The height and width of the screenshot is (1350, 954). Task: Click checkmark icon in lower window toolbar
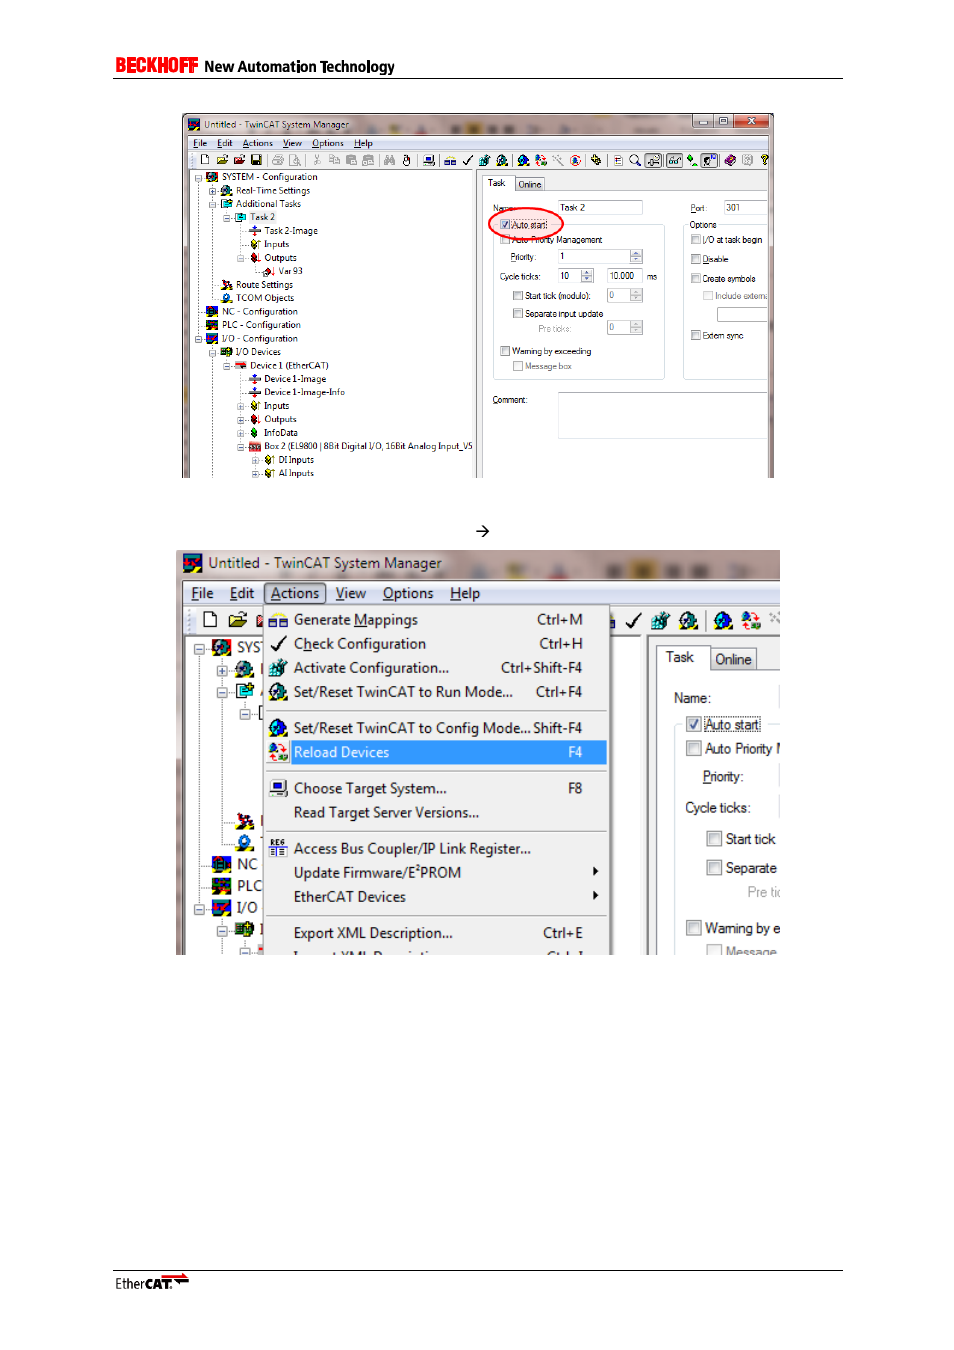(x=633, y=621)
